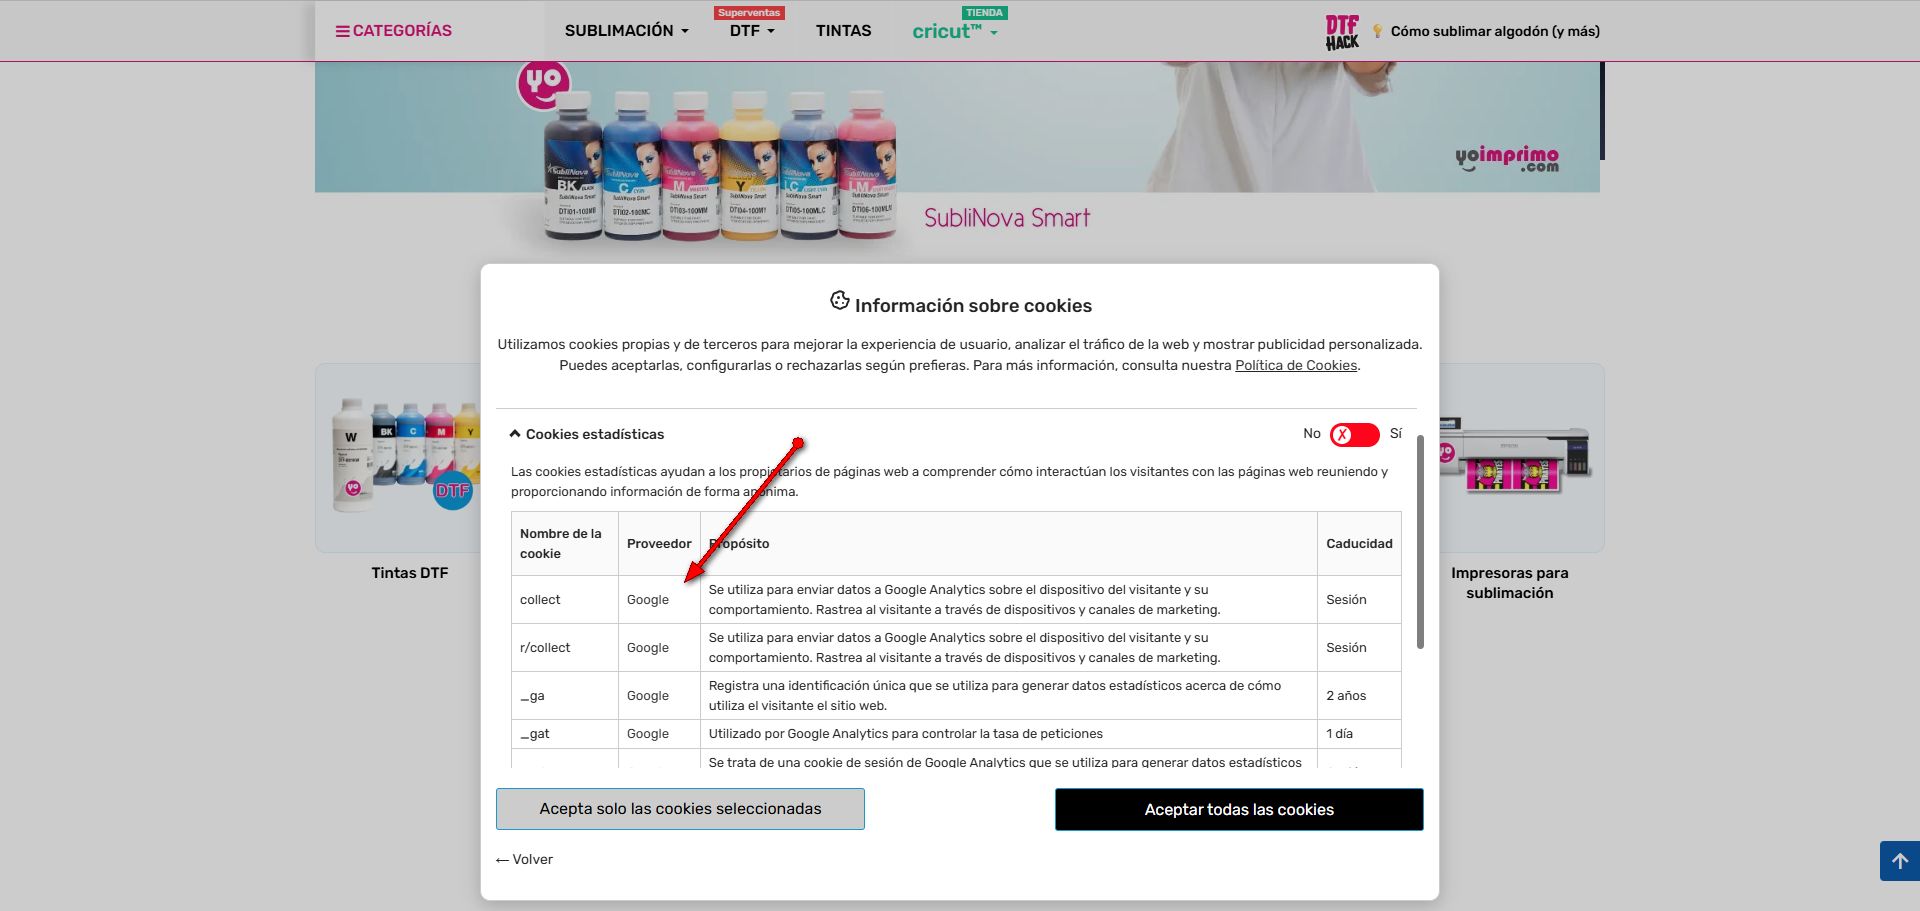Click the Volver back link

524,859
